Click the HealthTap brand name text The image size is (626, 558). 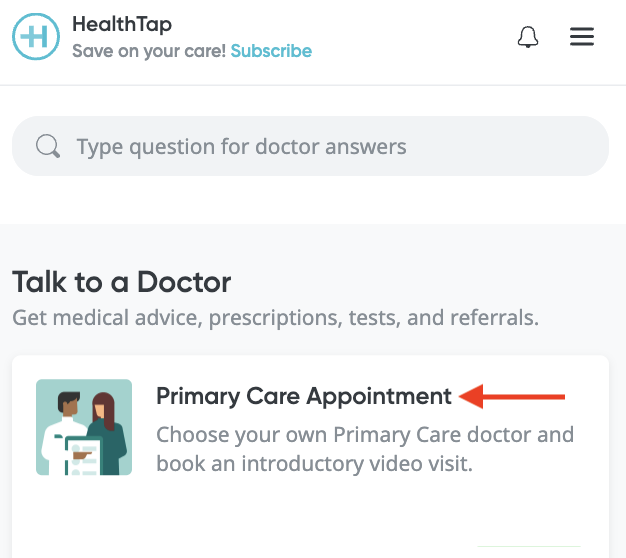pyautogui.click(x=122, y=24)
